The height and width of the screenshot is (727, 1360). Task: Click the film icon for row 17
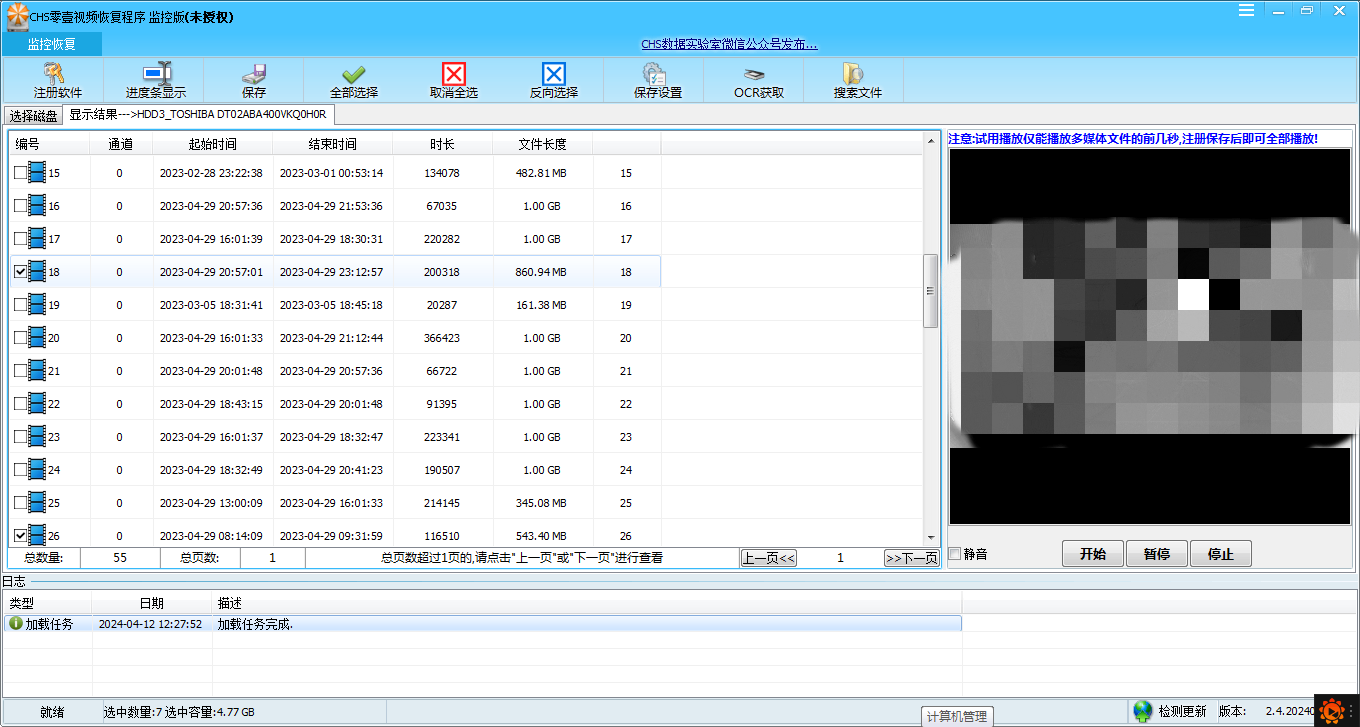point(38,238)
